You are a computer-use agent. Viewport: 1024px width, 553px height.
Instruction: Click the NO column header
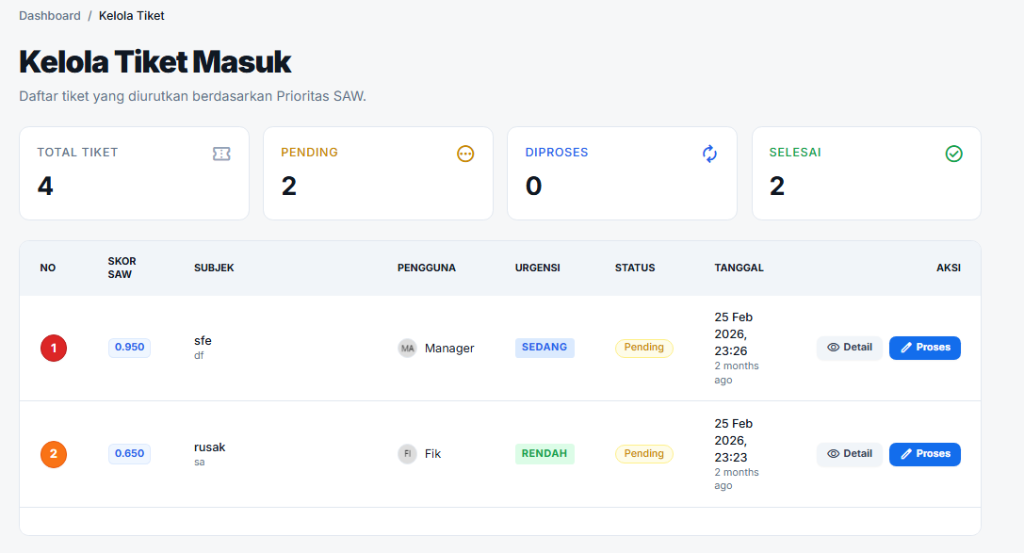click(48, 268)
